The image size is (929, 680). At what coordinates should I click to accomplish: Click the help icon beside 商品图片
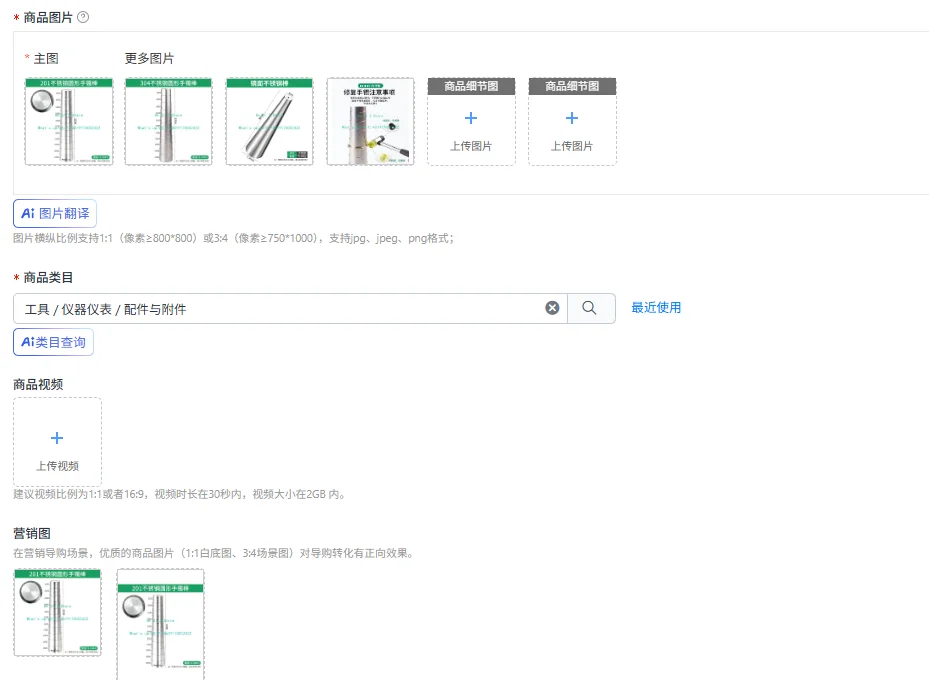point(83,17)
